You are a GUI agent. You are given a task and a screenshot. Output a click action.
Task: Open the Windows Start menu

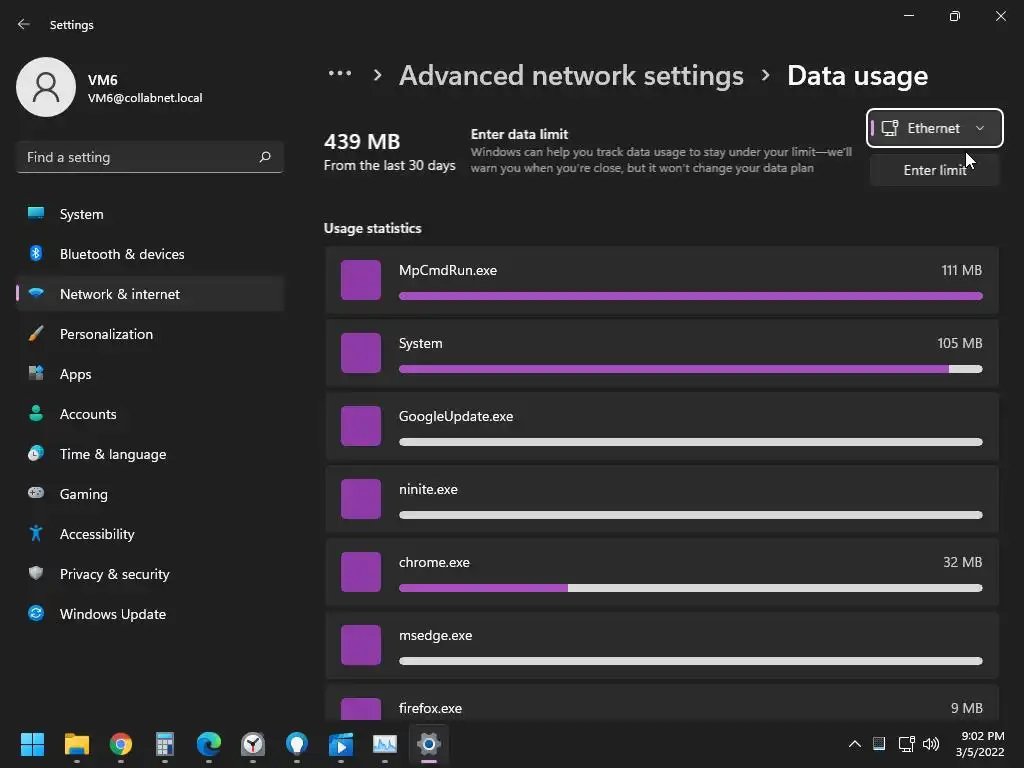pyautogui.click(x=33, y=744)
